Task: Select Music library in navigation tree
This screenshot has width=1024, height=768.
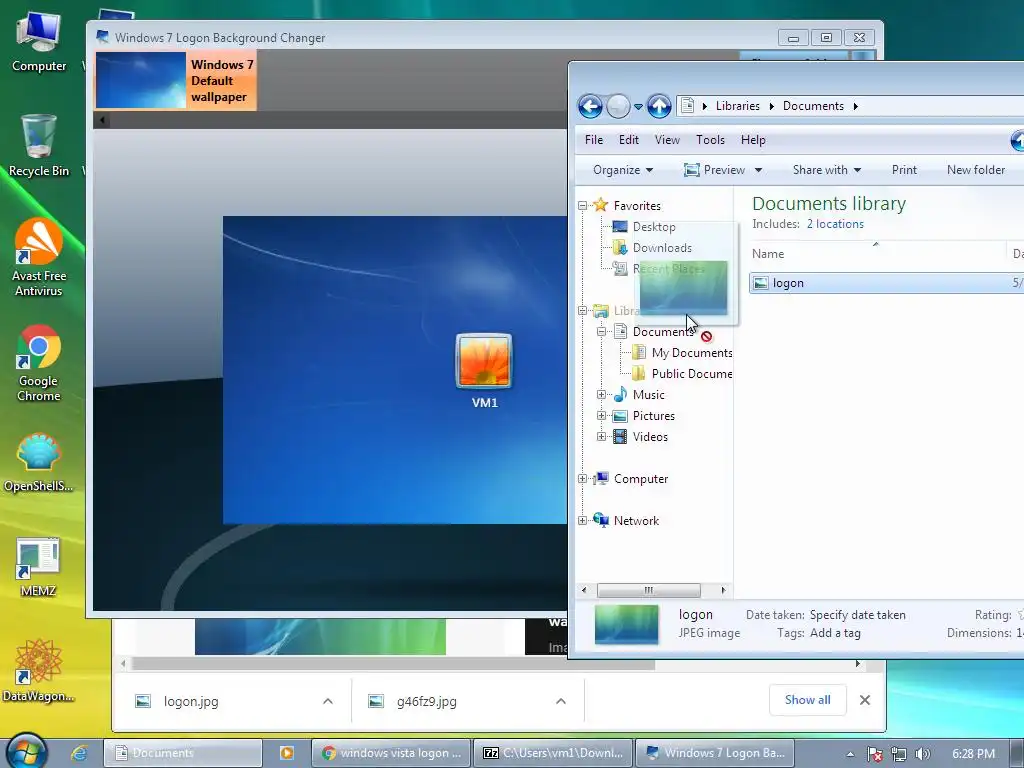Action: [648, 394]
